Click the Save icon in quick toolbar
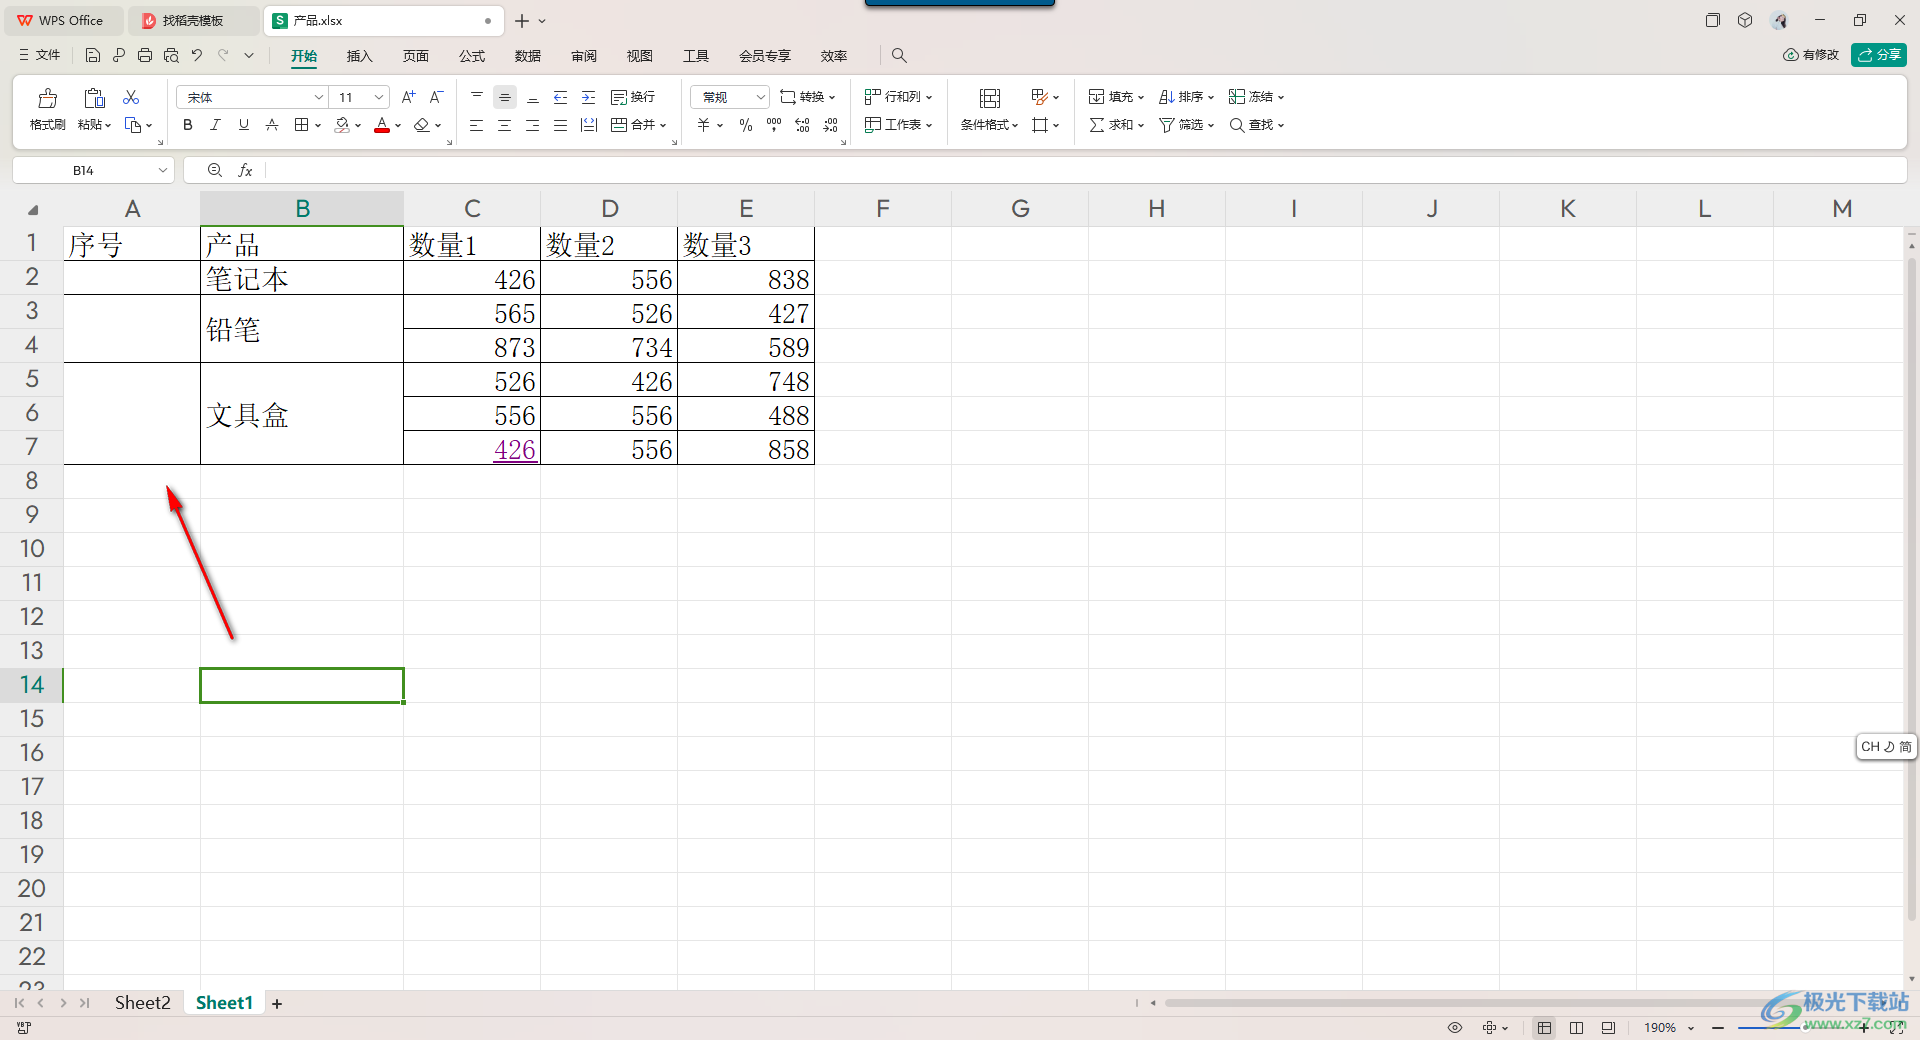Screen dimensions: 1920x1040 [93, 55]
